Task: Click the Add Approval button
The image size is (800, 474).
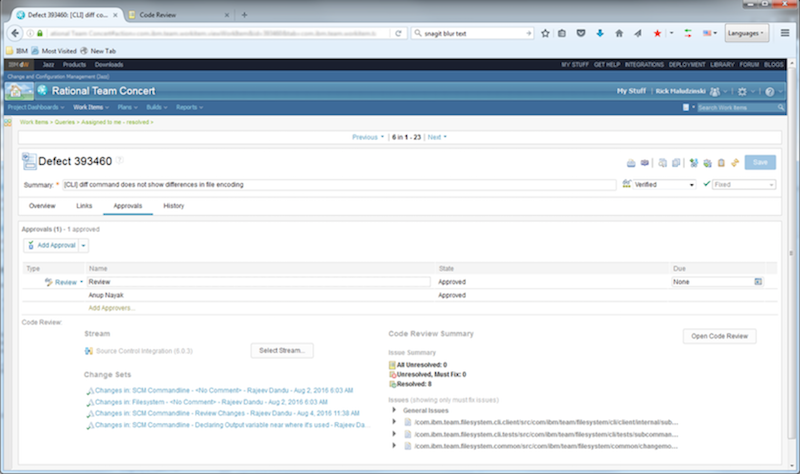Action: tap(52, 245)
